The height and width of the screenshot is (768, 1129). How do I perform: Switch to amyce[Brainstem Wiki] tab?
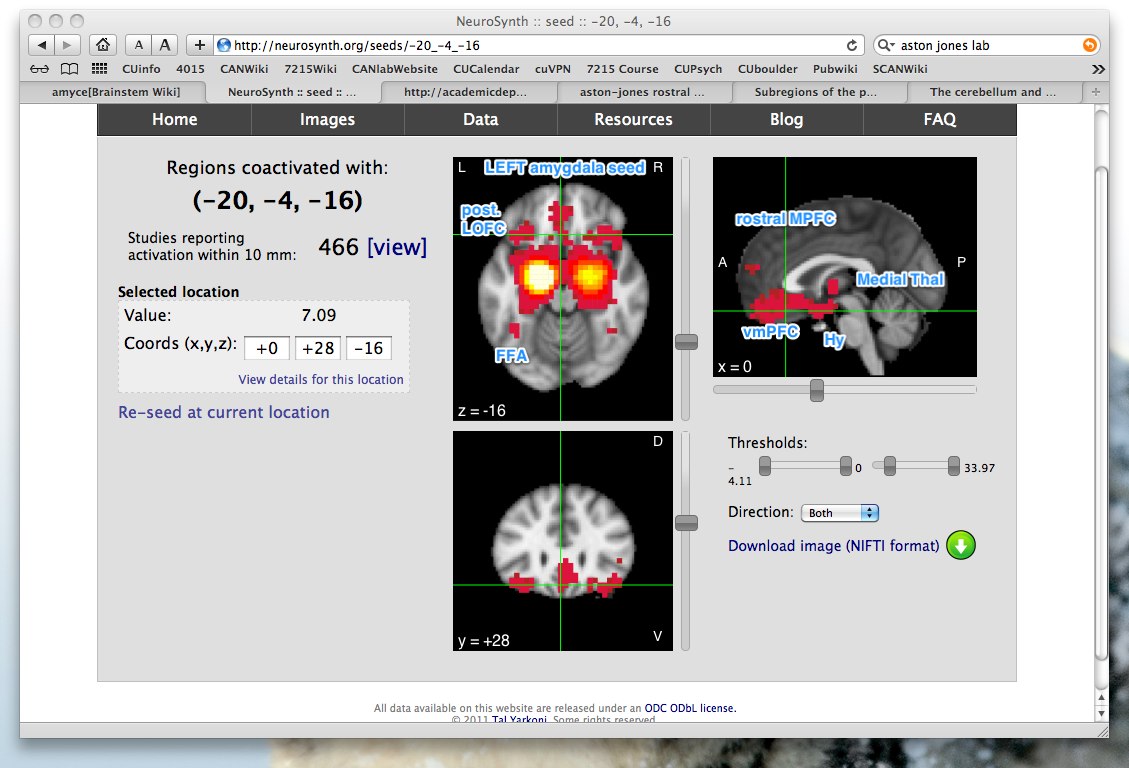tap(115, 92)
